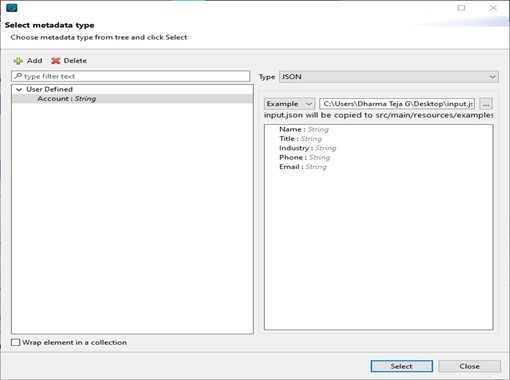Select the Account : String tree item

pos(132,99)
